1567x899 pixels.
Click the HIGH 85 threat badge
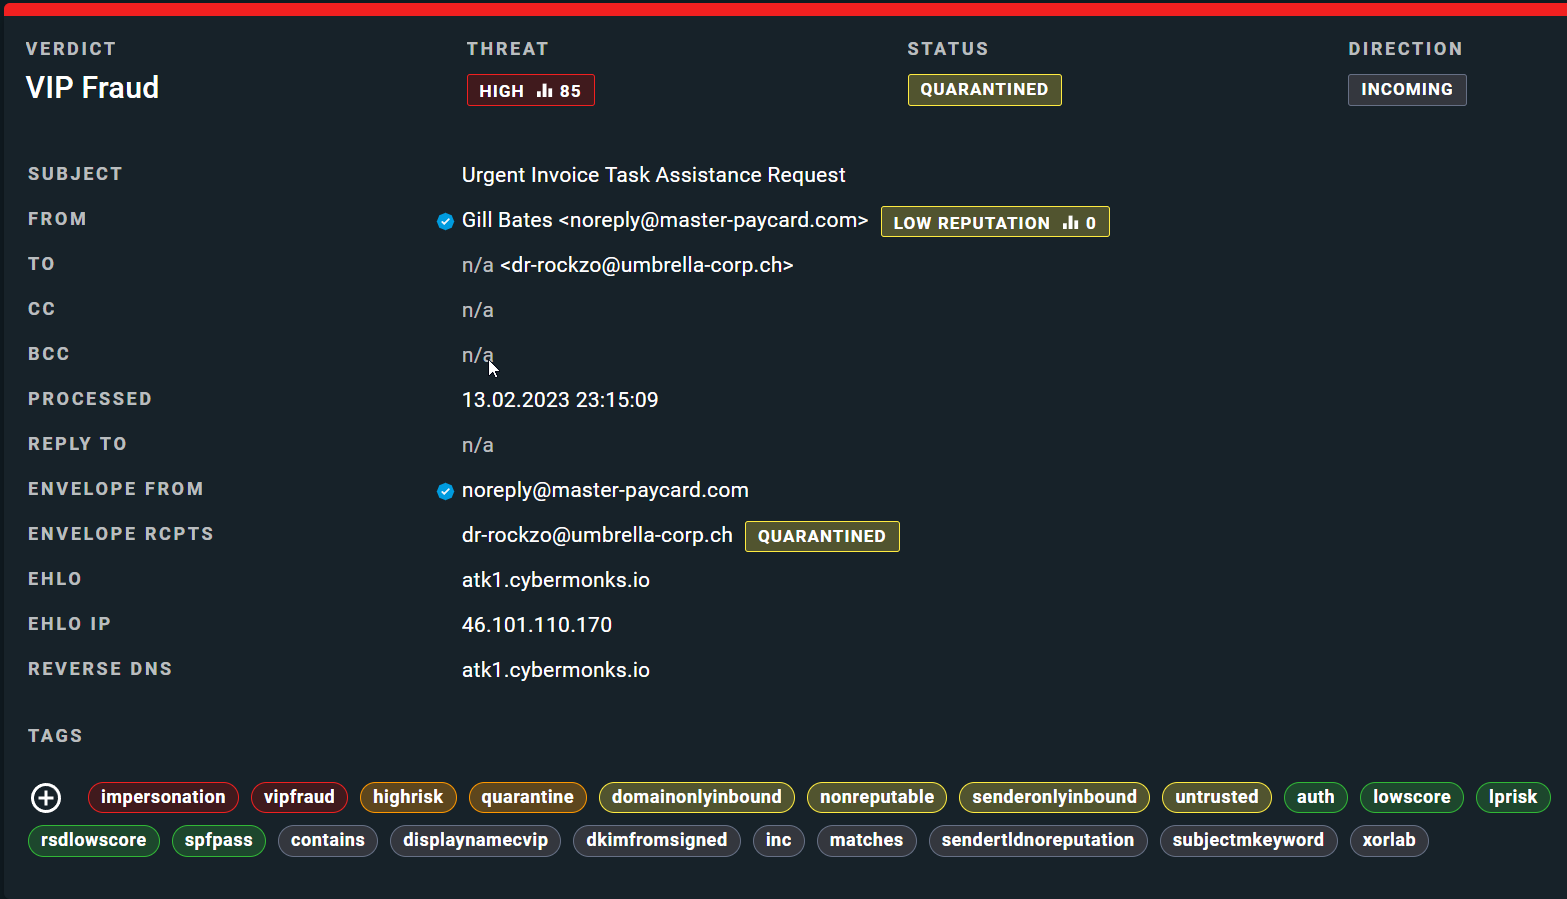[x=530, y=90]
